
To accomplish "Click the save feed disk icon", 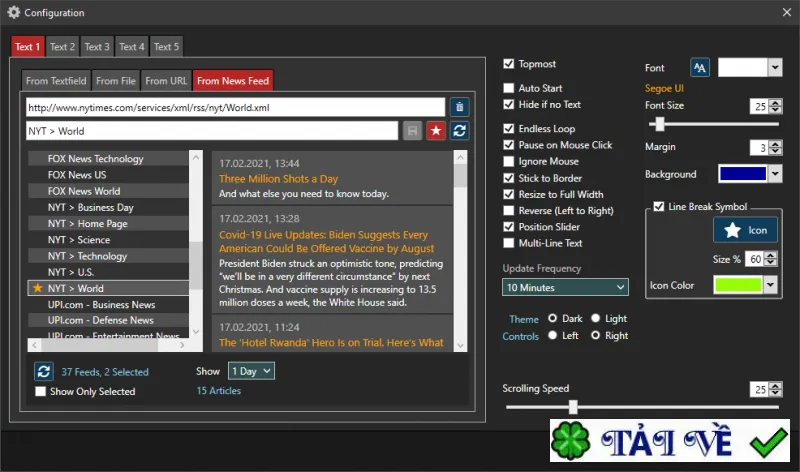I will pyautogui.click(x=412, y=131).
